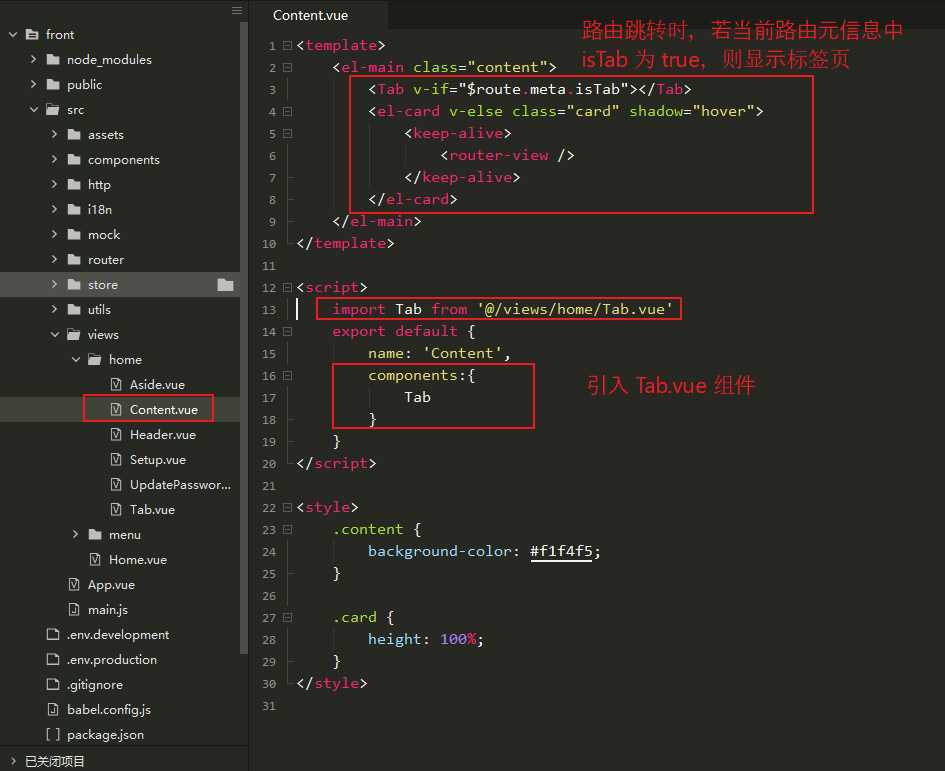Click the Setup.vue file icon
This screenshot has width=945, height=771.
pos(116,459)
